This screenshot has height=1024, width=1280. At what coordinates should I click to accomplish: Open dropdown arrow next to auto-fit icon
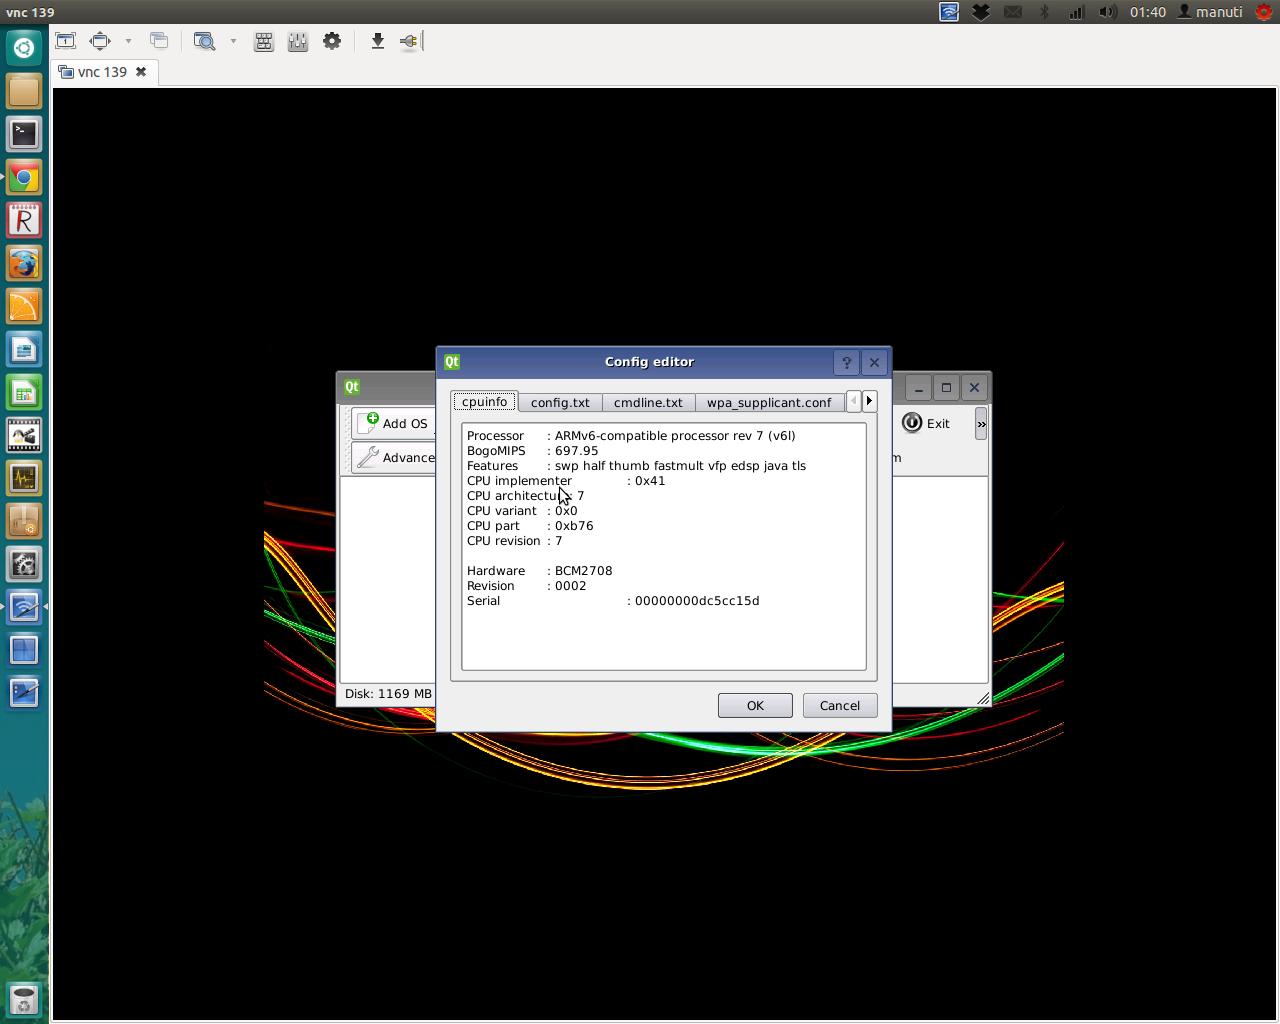coord(128,41)
